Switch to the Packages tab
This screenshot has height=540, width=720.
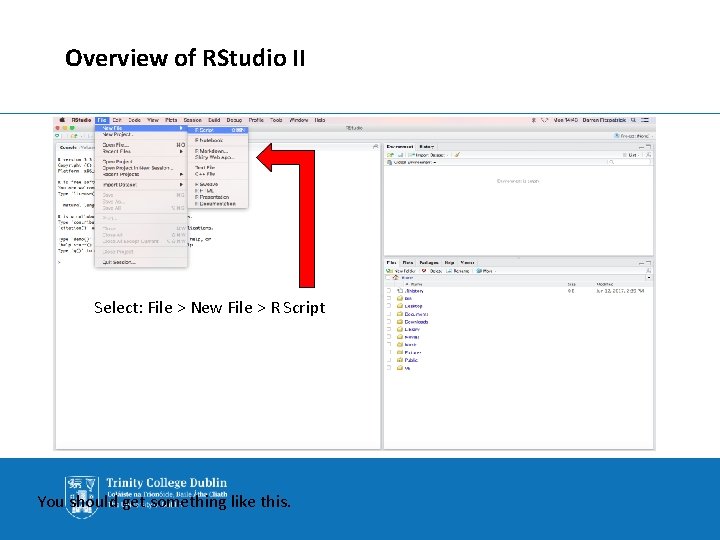pos(429,263)
